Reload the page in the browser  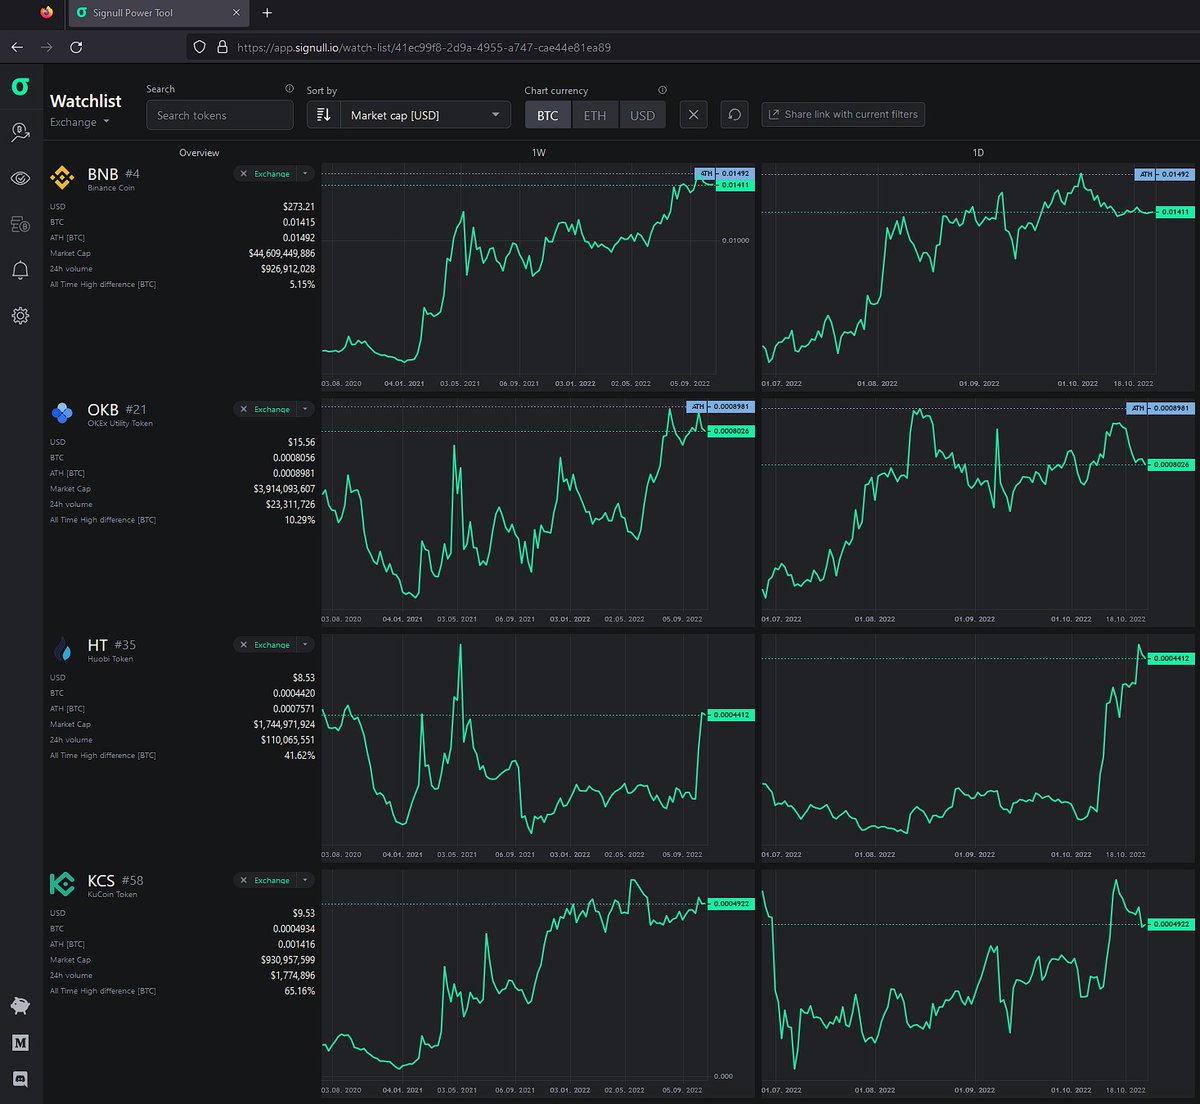[76, 47]
